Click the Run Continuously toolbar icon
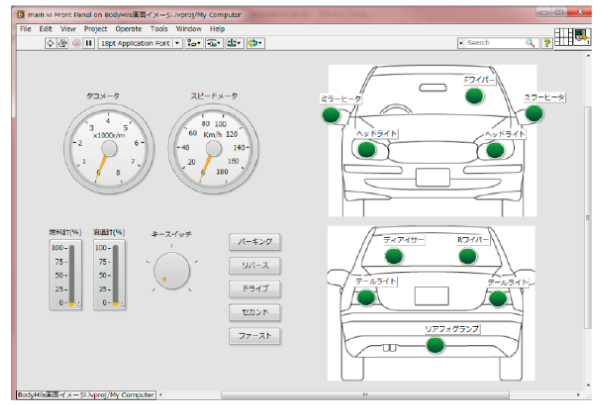Viewport: 600px width, 405px height. (x=63, y=43)
